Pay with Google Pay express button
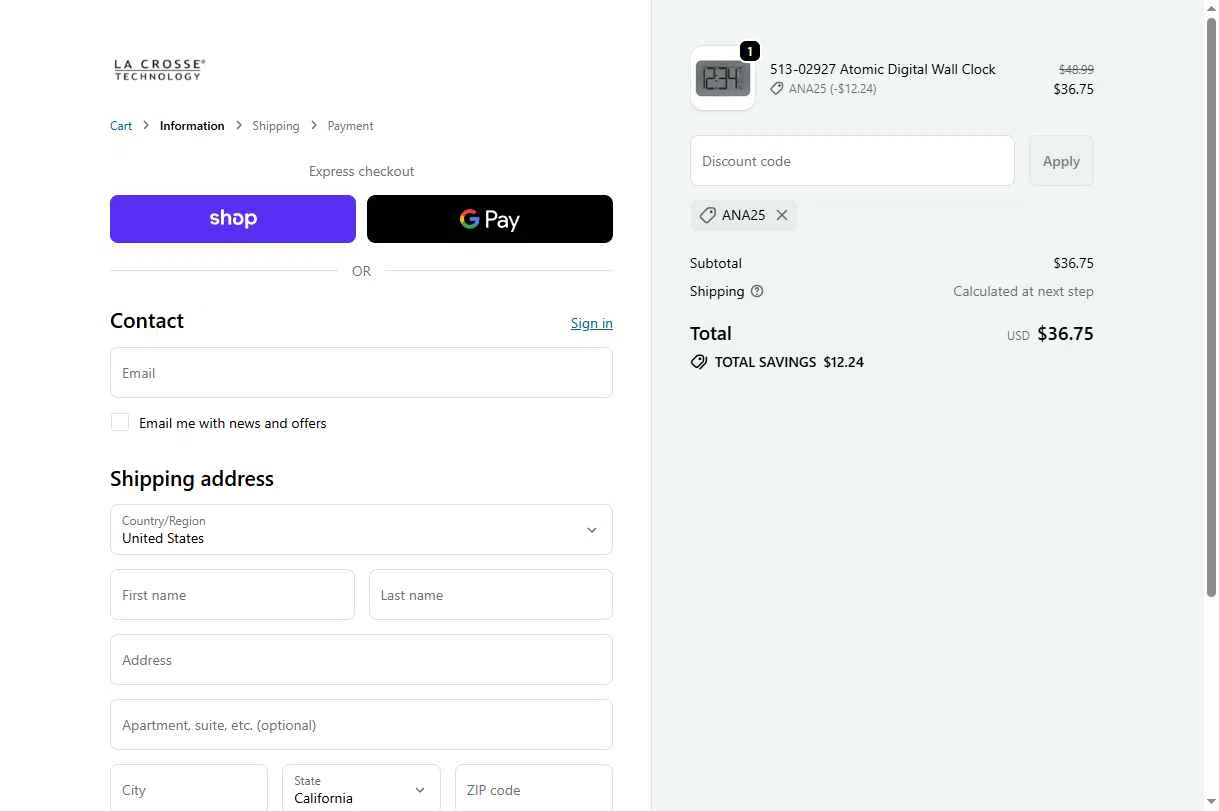This screenshot has height=811, width=1219. point(490,219)
